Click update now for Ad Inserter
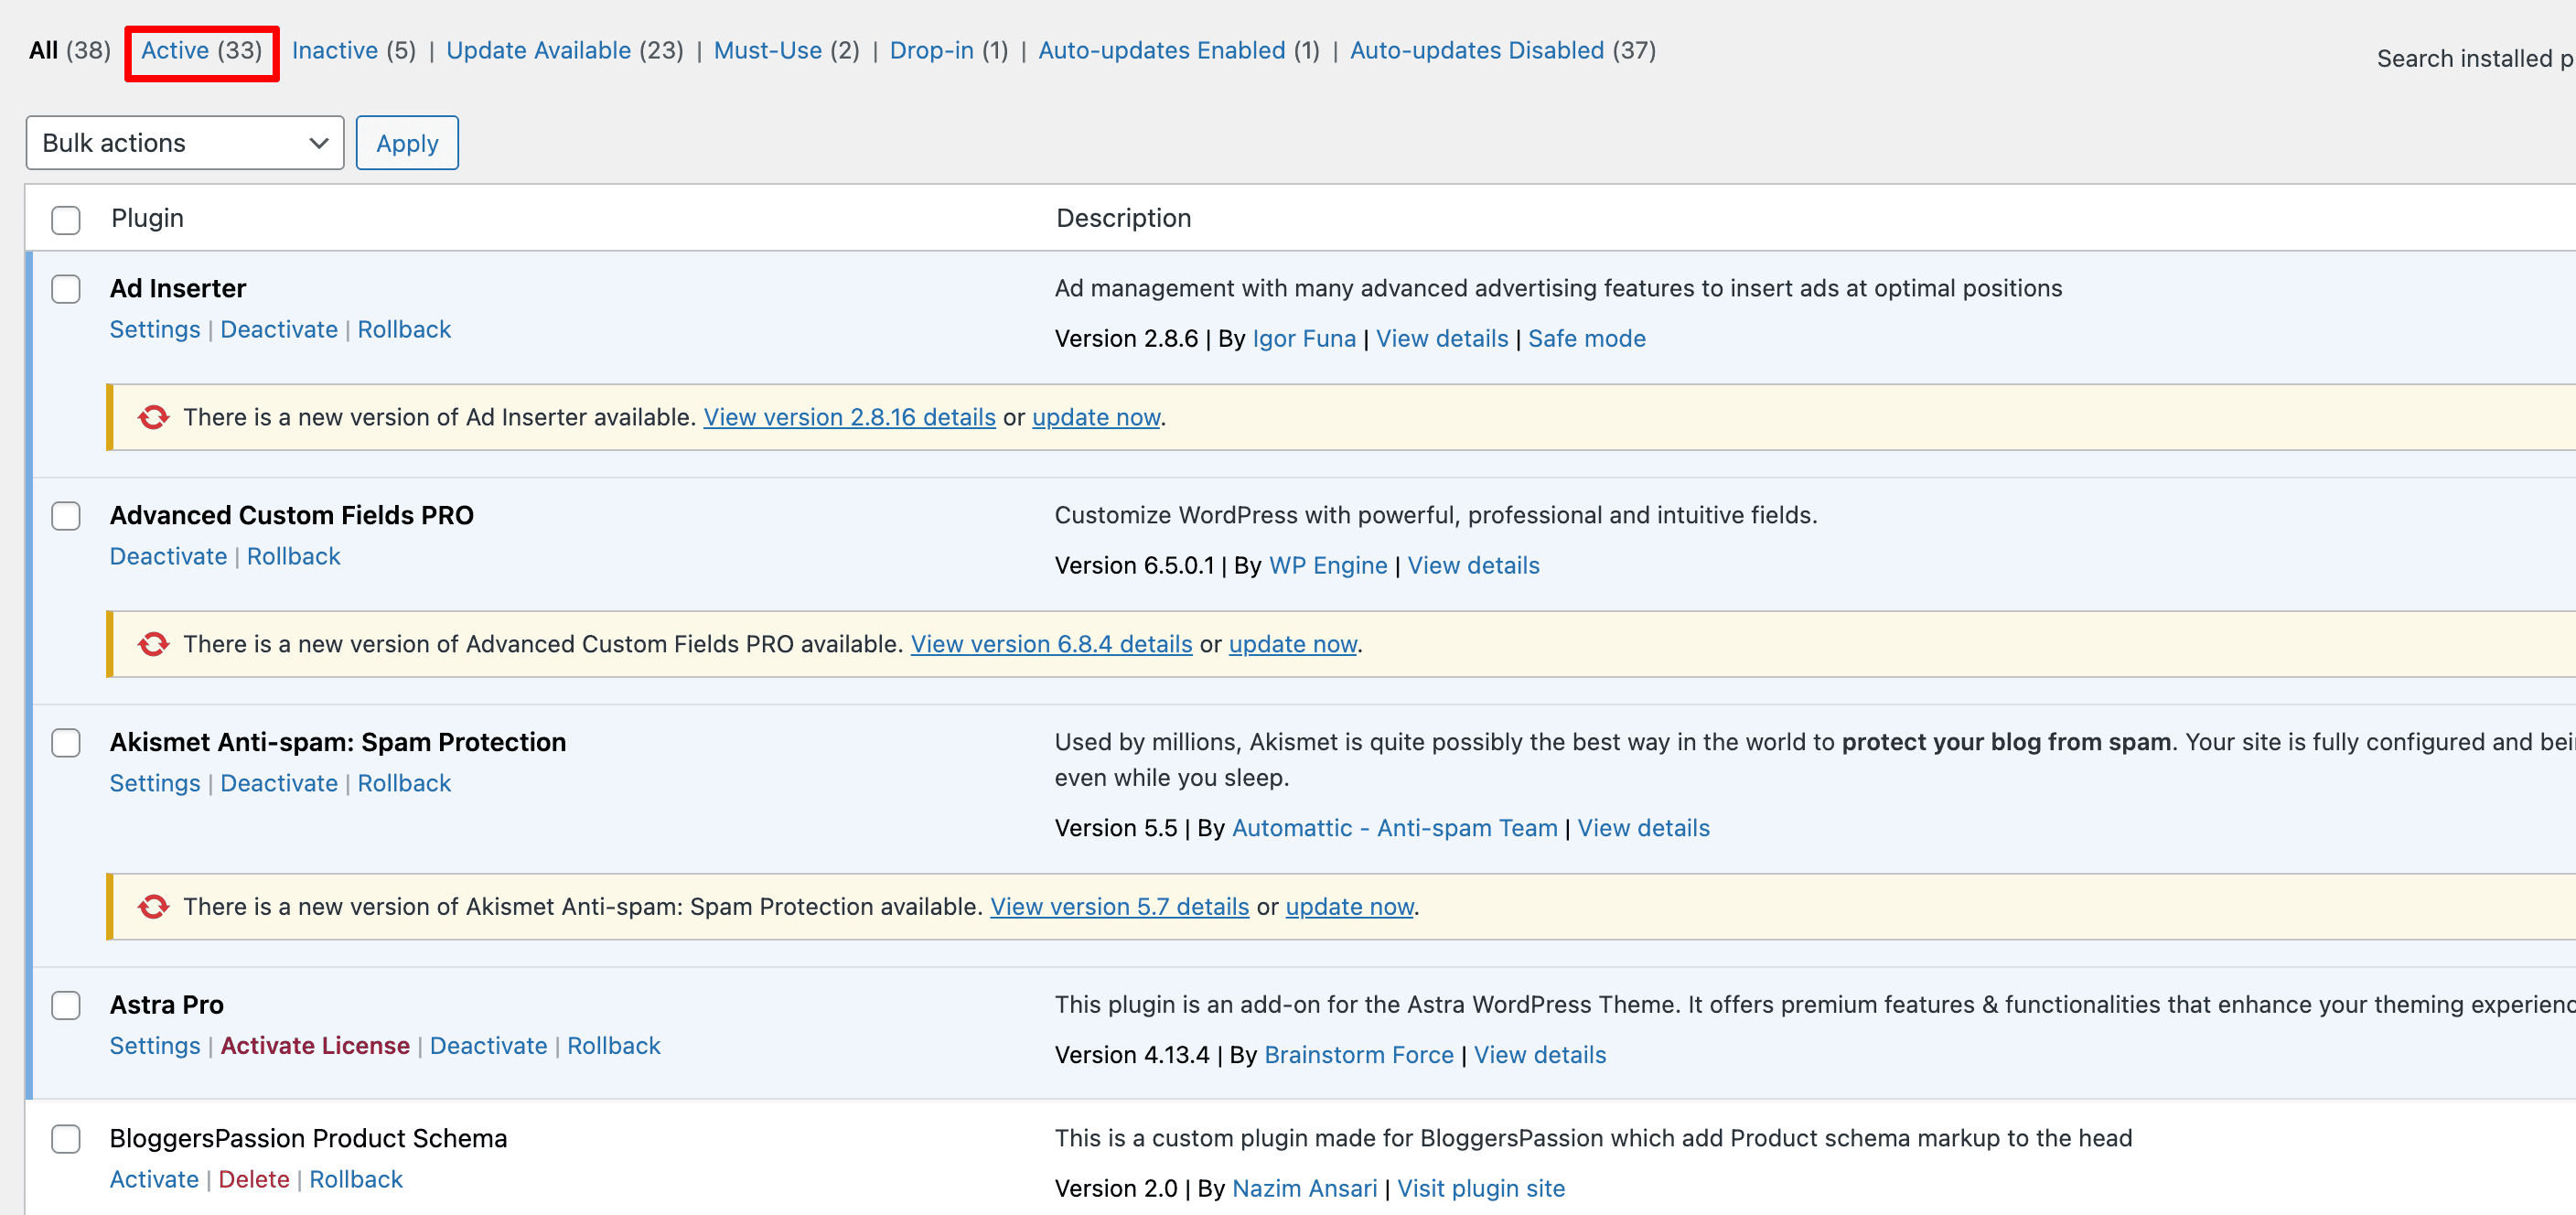Image resolution: width=2576 pixels, height=1215 pixels. (x=1096, y=417)
